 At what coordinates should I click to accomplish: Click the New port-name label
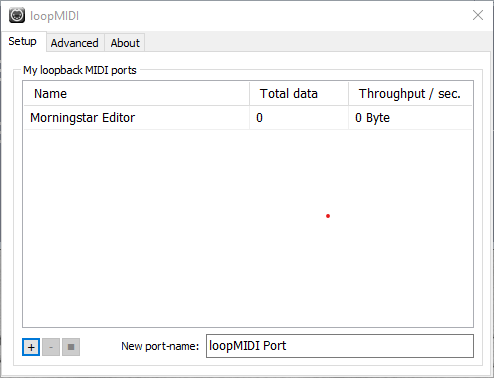pyautogui.click(x=160, y=346)
